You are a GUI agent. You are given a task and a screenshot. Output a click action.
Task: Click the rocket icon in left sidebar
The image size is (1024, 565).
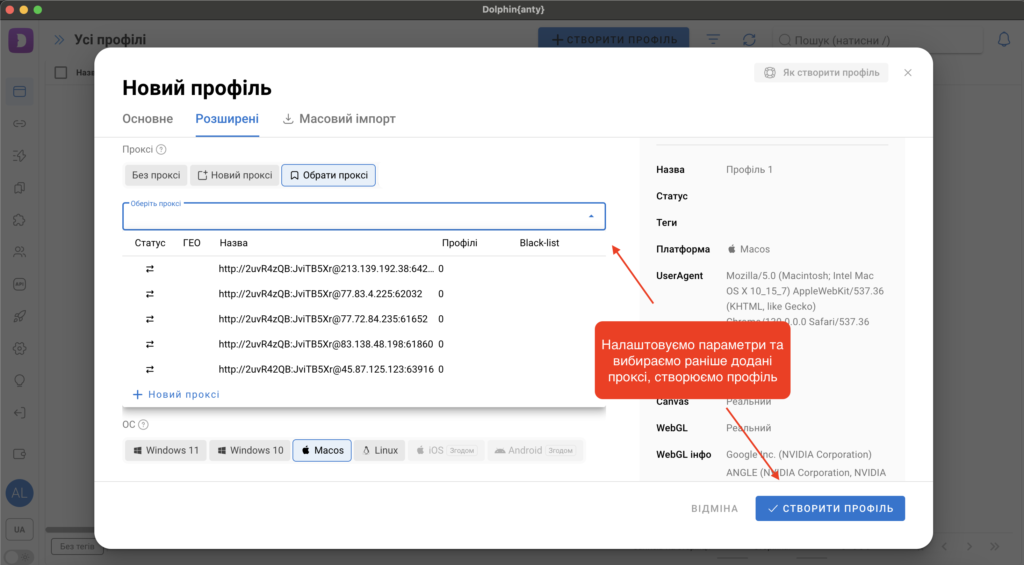point(19,316)
